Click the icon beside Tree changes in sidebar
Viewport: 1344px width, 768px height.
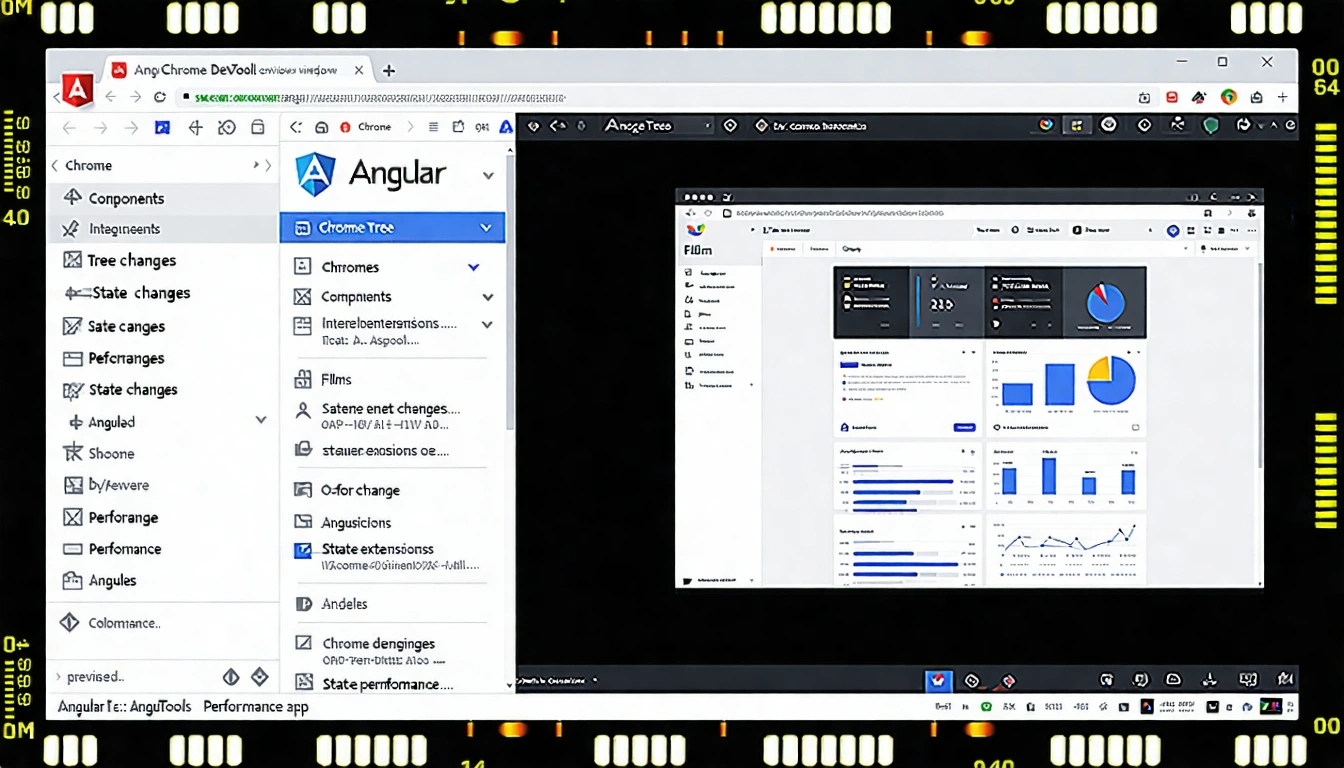72,260
